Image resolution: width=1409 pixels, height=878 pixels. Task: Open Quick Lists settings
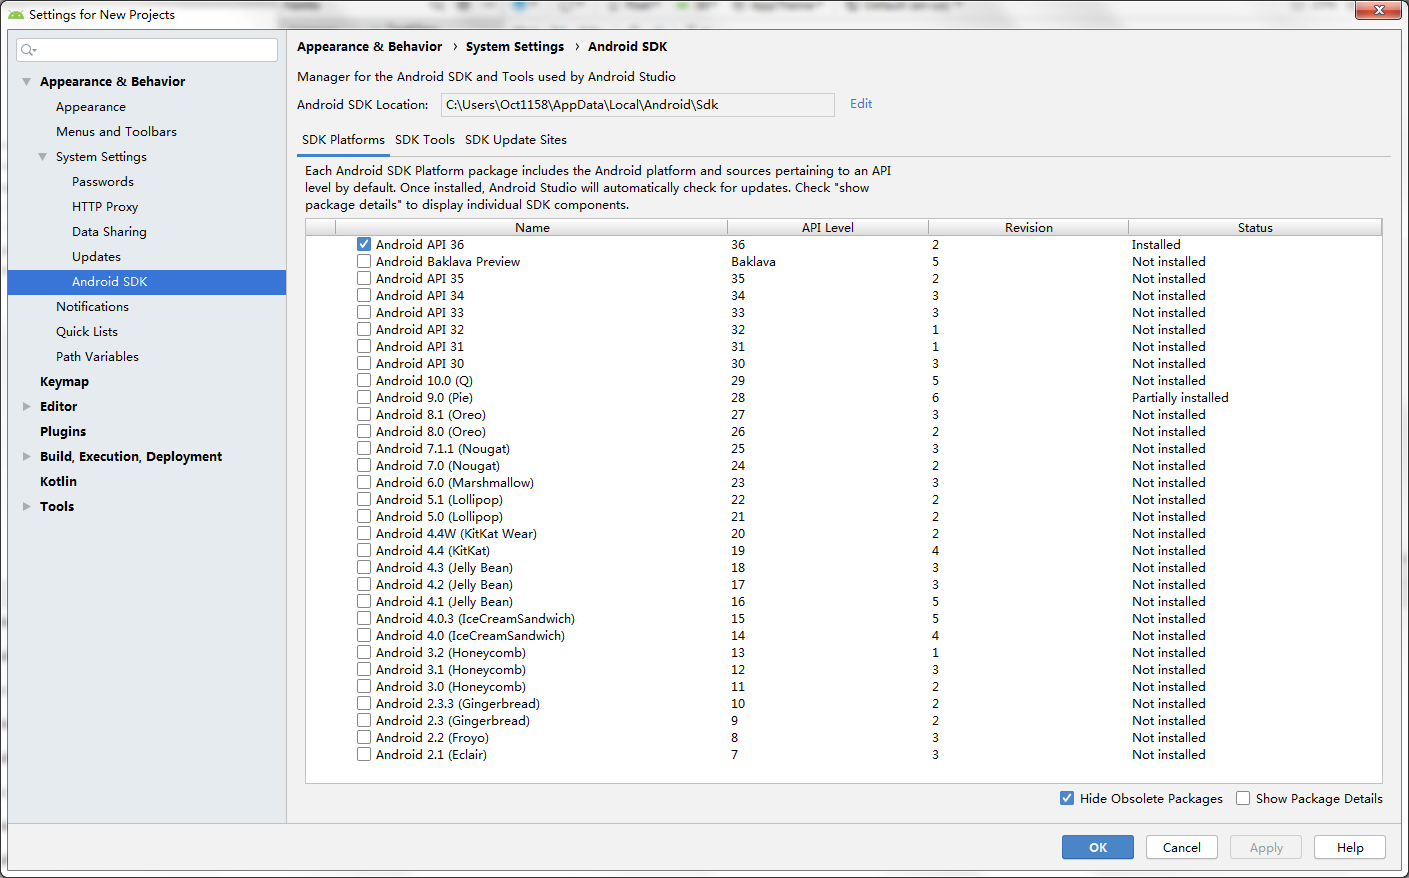tap(87, 332)
